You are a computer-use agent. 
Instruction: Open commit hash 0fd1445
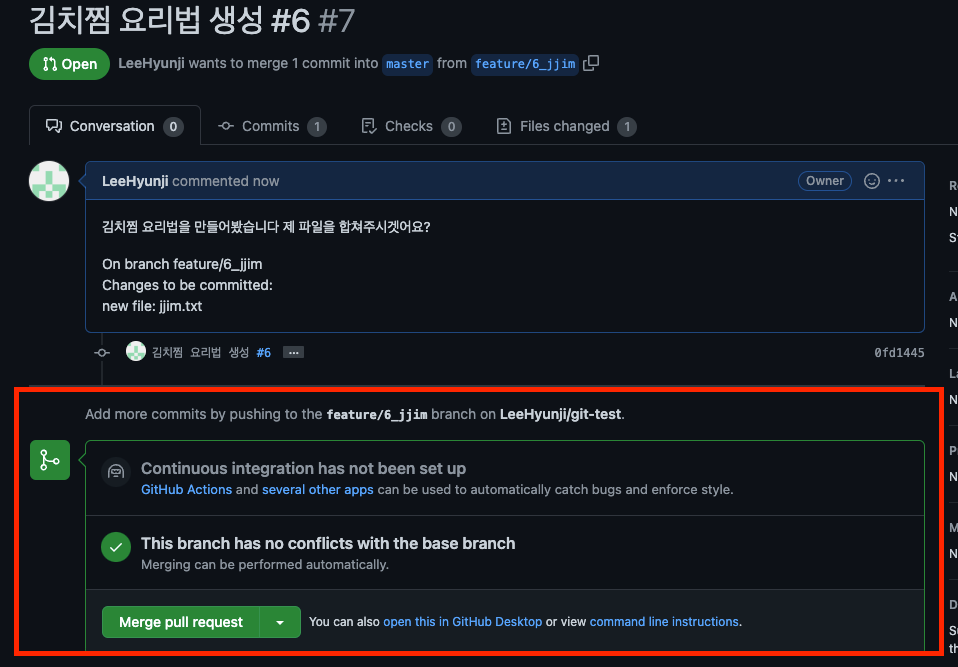[899, 352]
